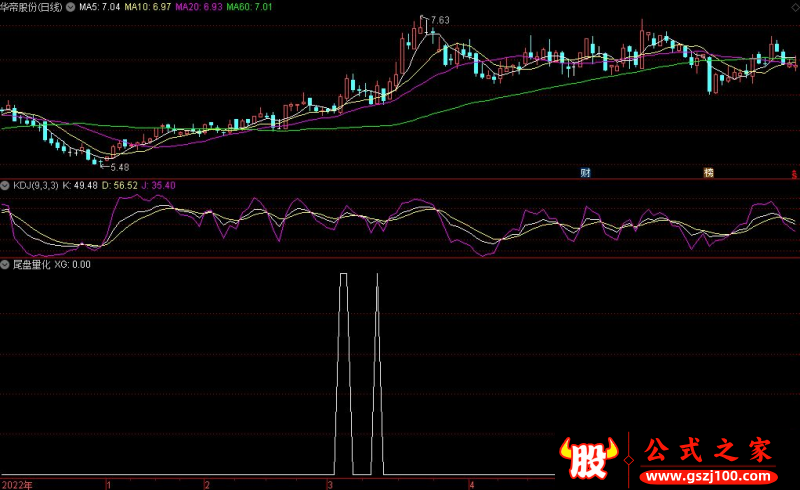
Task: Click the orange 榜 ranking marker icon
Action: [708, 172]
